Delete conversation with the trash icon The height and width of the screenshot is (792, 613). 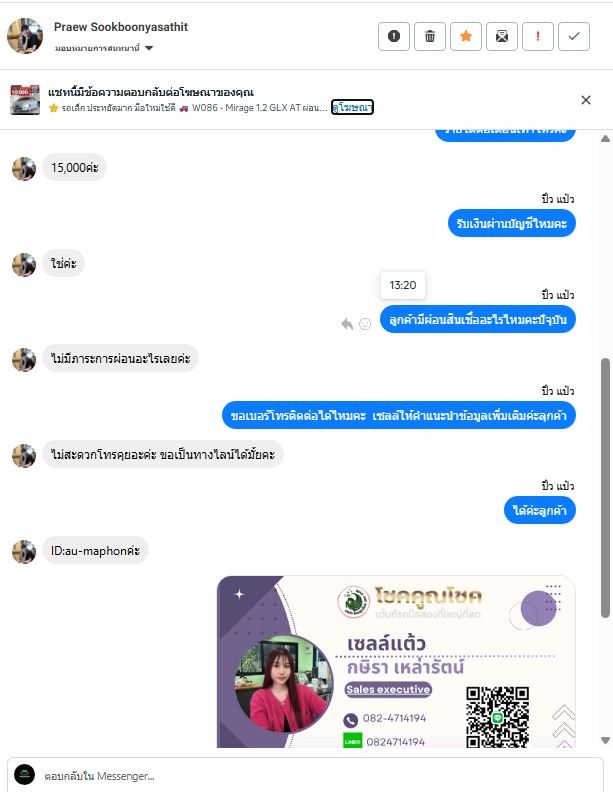point(430,36)
